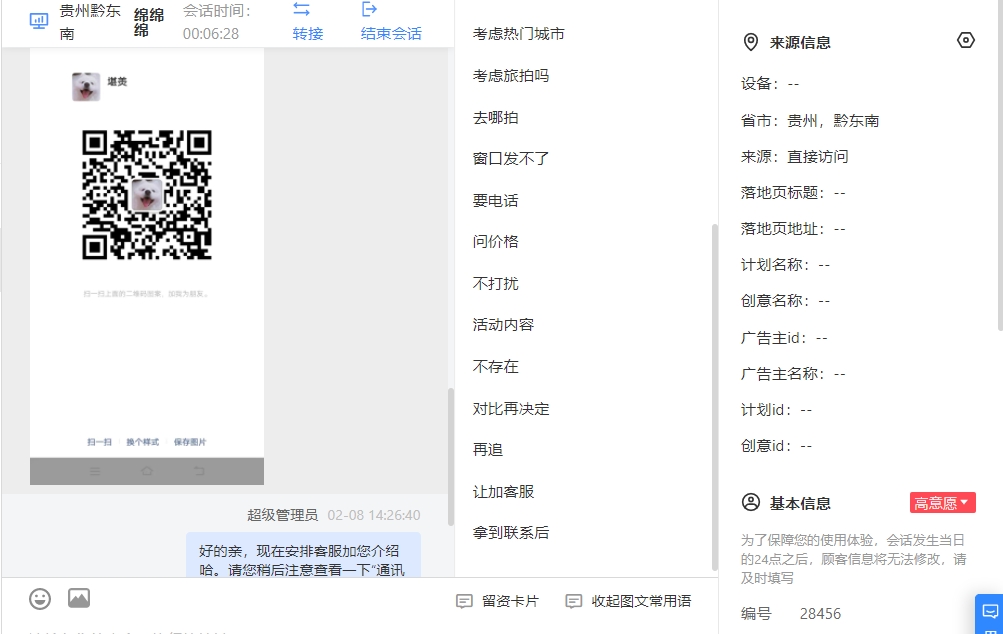Screen dimensions: 1003x634
Task: Select the quick phrase 活动内容
Action: pyautogui.click(x=503, y=325)
